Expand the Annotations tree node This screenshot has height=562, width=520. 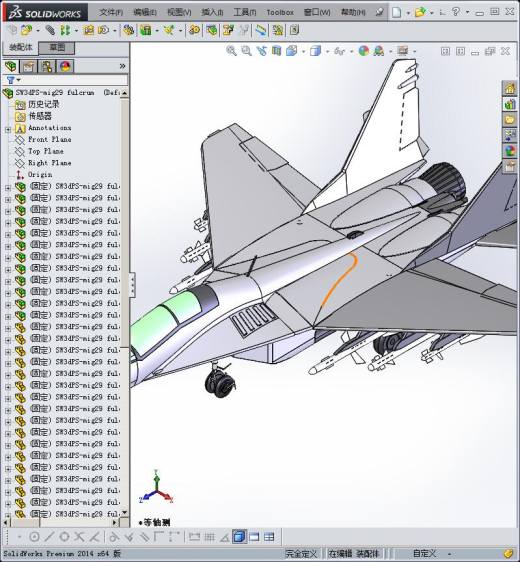8,129
